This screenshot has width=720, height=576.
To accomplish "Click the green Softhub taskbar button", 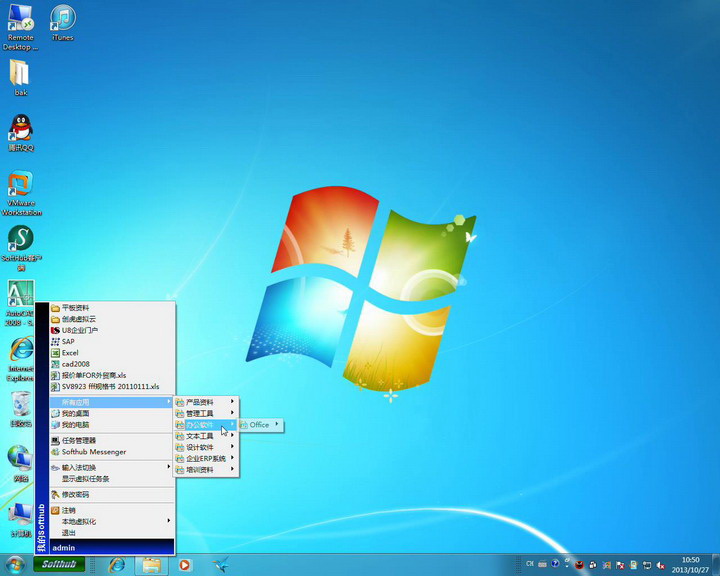I will coord(58,565).
